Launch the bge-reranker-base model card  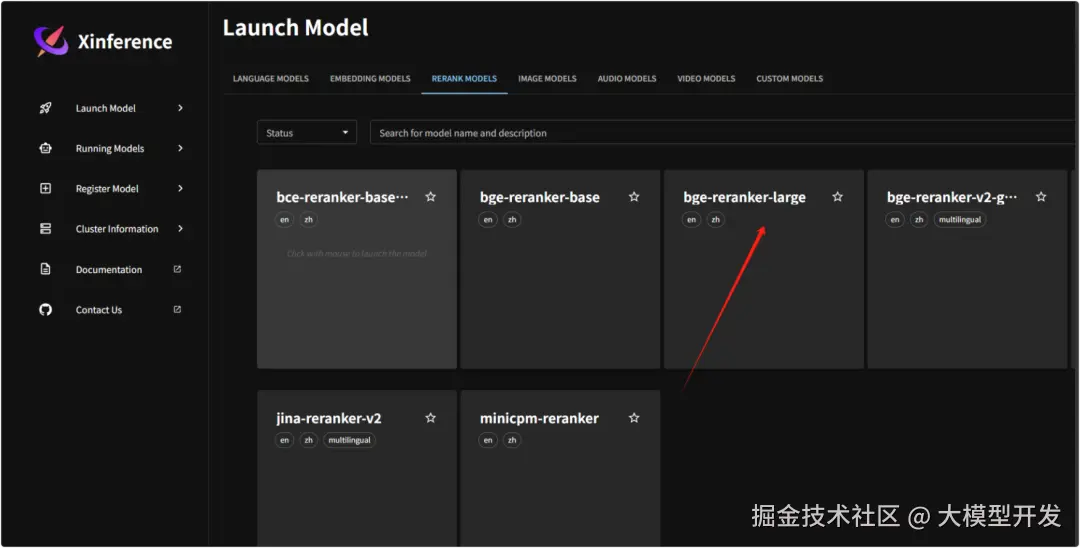pos(560,269)
